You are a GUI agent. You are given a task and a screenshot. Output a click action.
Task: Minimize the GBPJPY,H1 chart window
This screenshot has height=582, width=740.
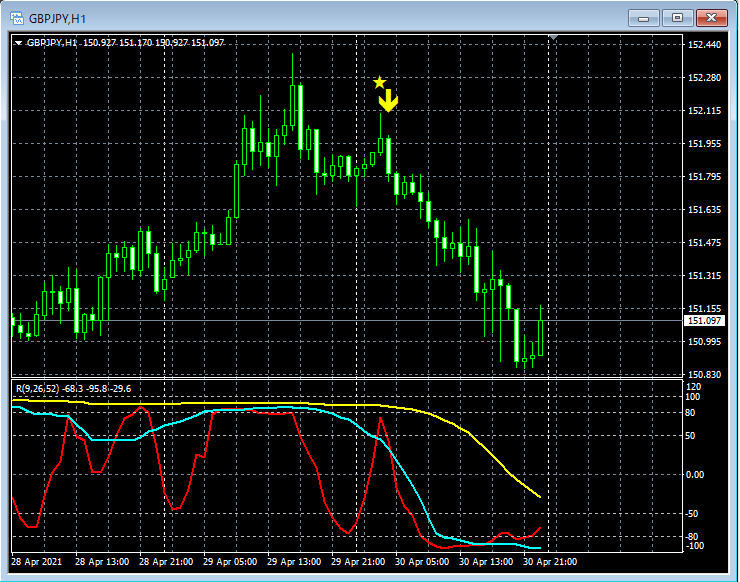pos(643,18)
